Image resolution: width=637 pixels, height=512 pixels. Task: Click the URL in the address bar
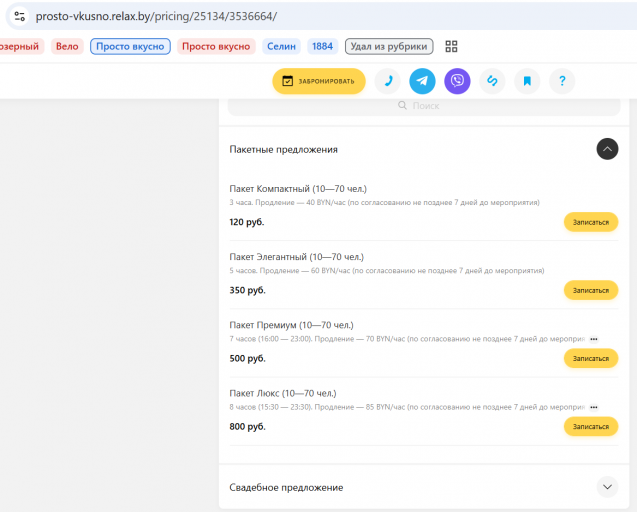[156, 16]
